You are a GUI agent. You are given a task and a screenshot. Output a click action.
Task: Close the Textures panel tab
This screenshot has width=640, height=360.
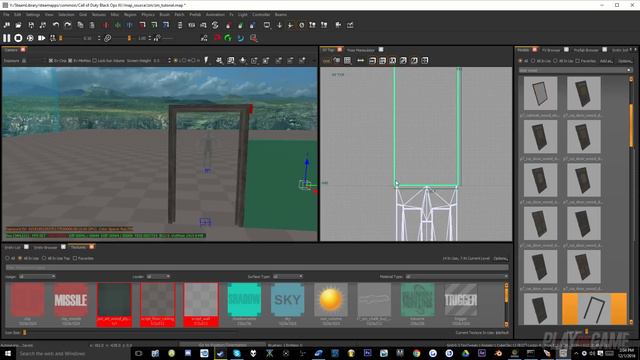[x=91, y=247]
